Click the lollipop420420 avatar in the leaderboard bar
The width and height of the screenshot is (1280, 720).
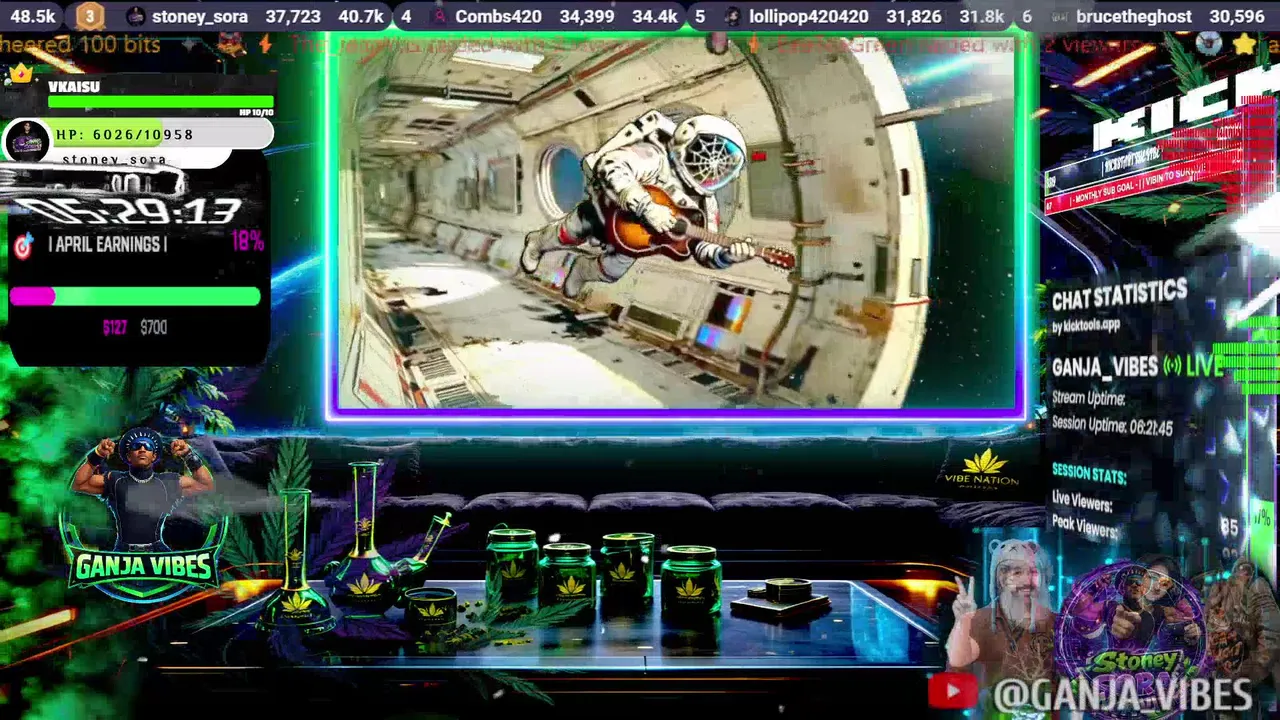(x=733, y=16)
